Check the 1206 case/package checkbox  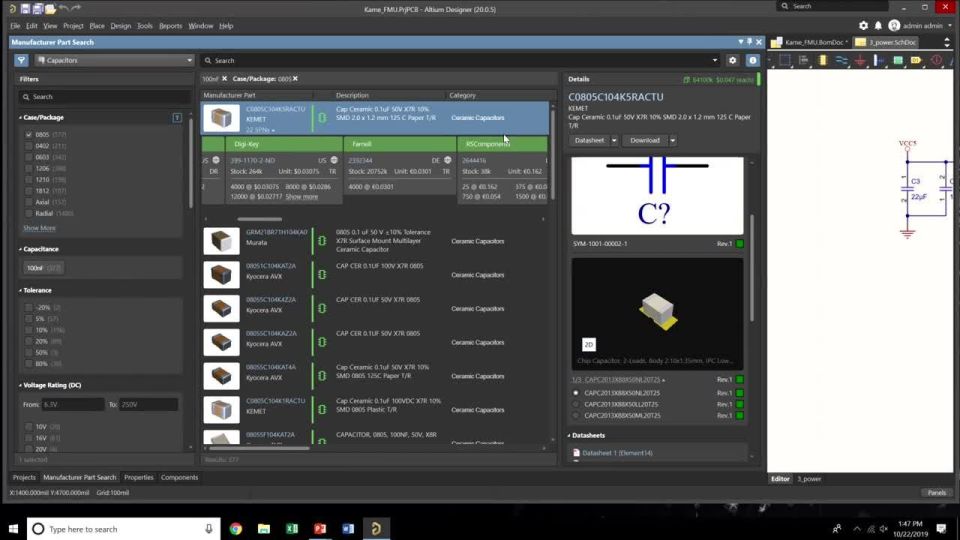(29, 168)
